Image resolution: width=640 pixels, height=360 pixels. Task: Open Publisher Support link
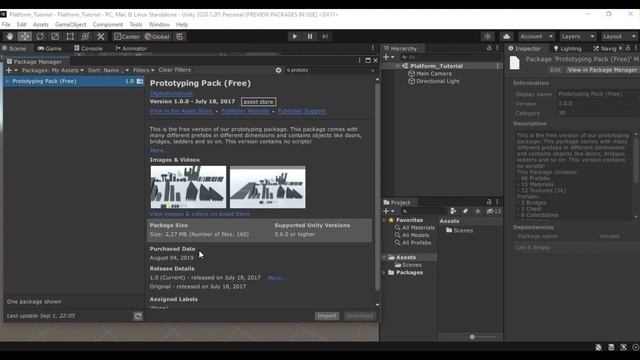(302, 111)
